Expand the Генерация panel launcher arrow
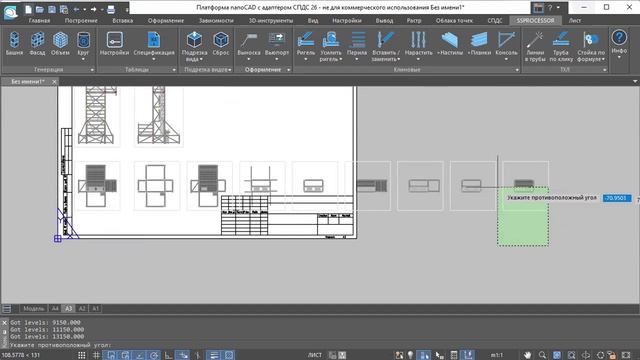 (92, 70)
